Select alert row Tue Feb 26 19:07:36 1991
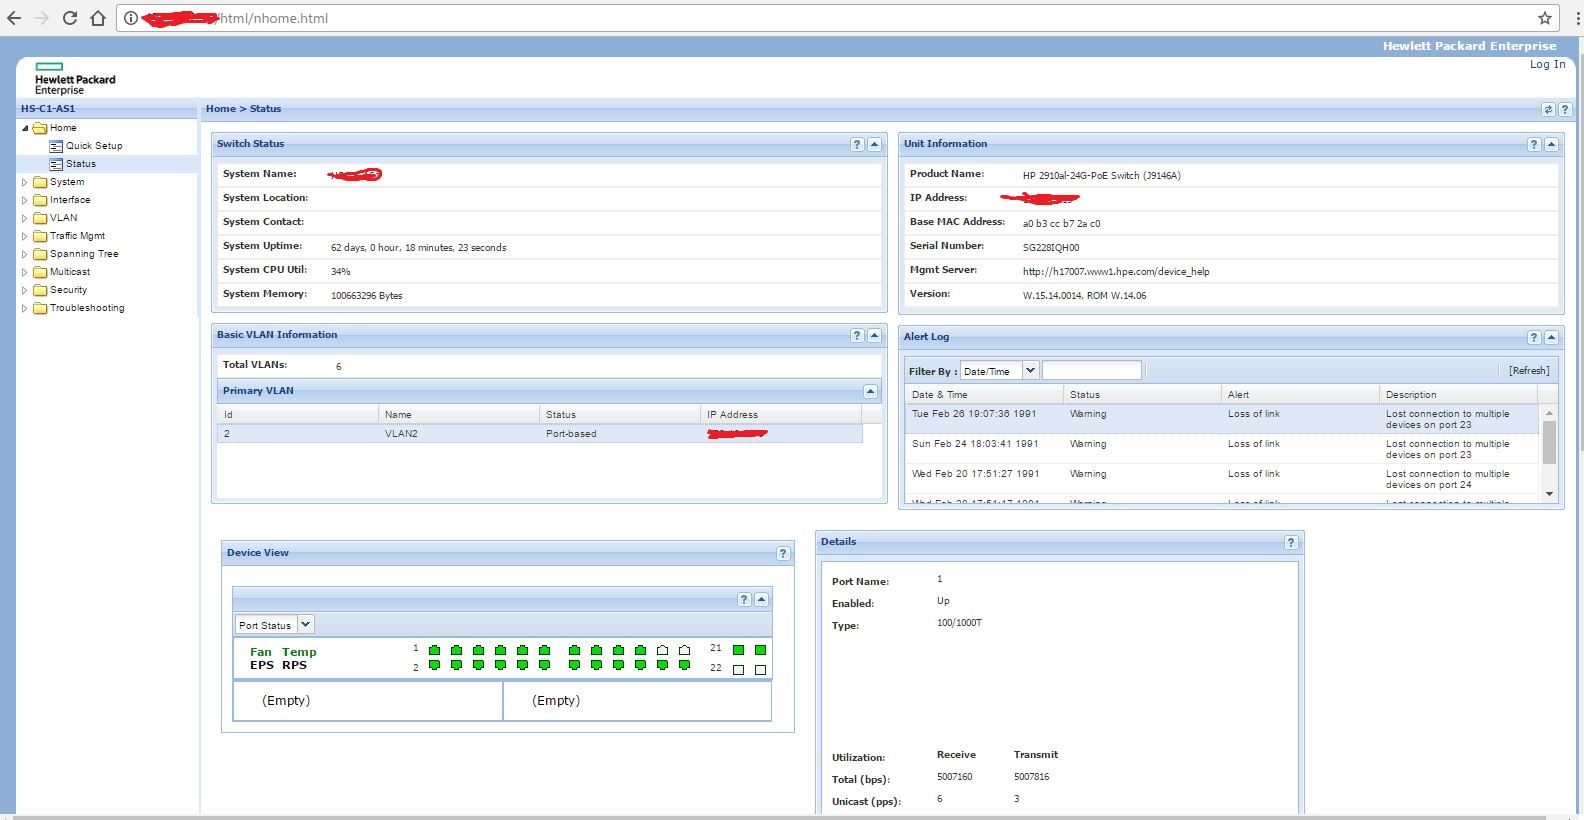Viewport: 1584px width, 820px height. pos(1222,419)
